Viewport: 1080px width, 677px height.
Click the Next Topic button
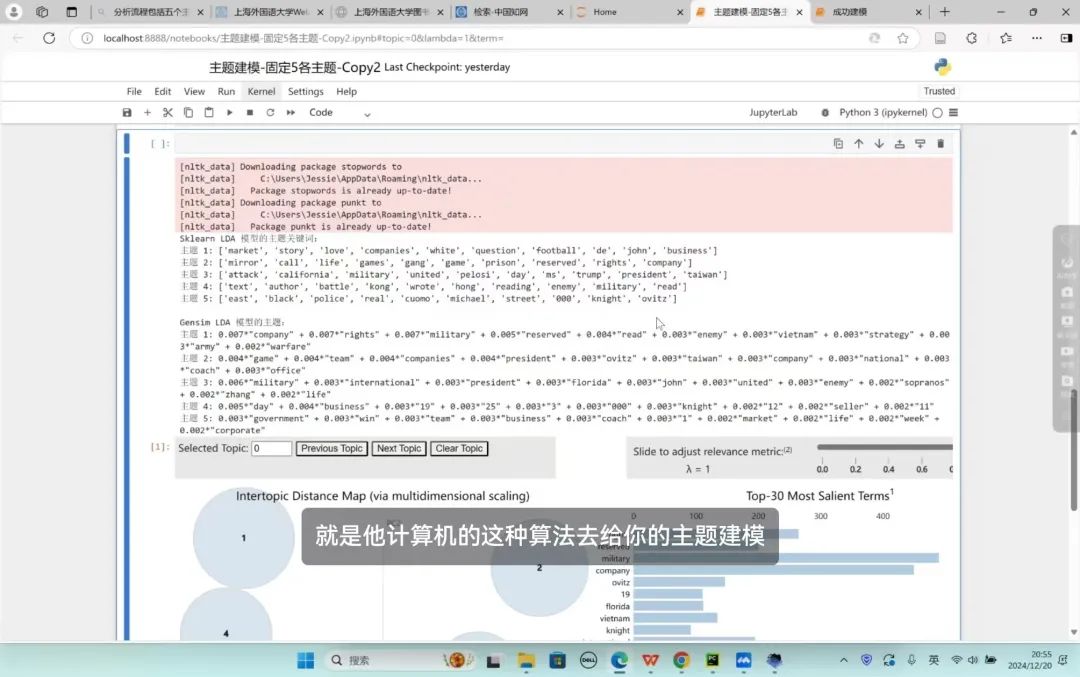(x=399, y=449)
